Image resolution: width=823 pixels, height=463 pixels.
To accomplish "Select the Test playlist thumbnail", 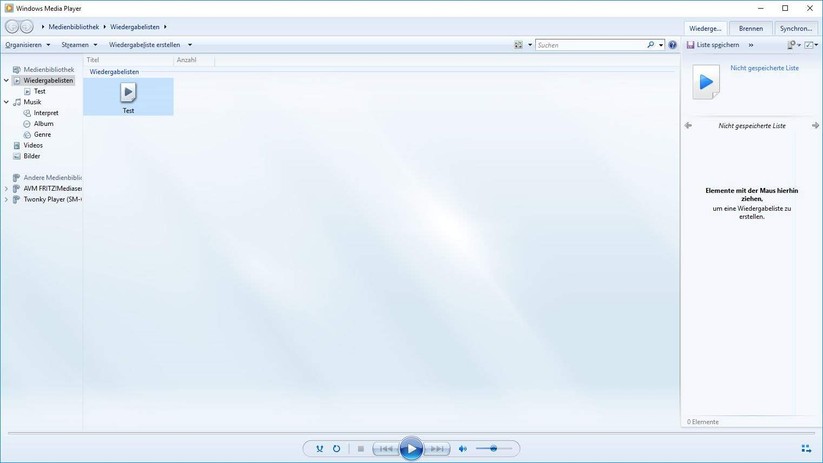I will [128, 95].
